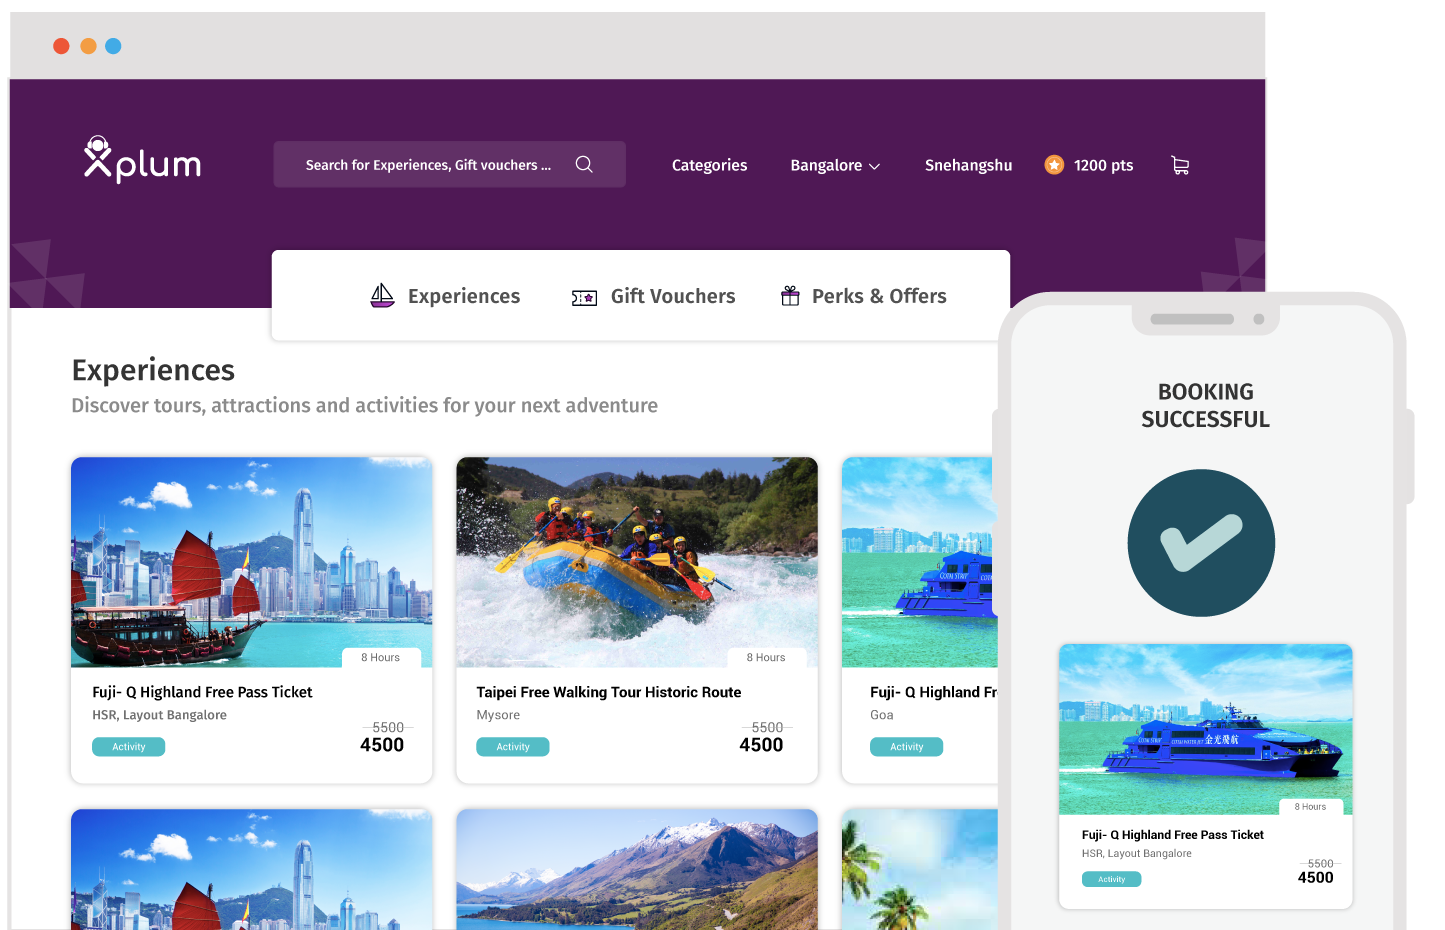Click the orange window control dot
The width and height of the screenshot is (1445, 930).
tap(88, 46)
